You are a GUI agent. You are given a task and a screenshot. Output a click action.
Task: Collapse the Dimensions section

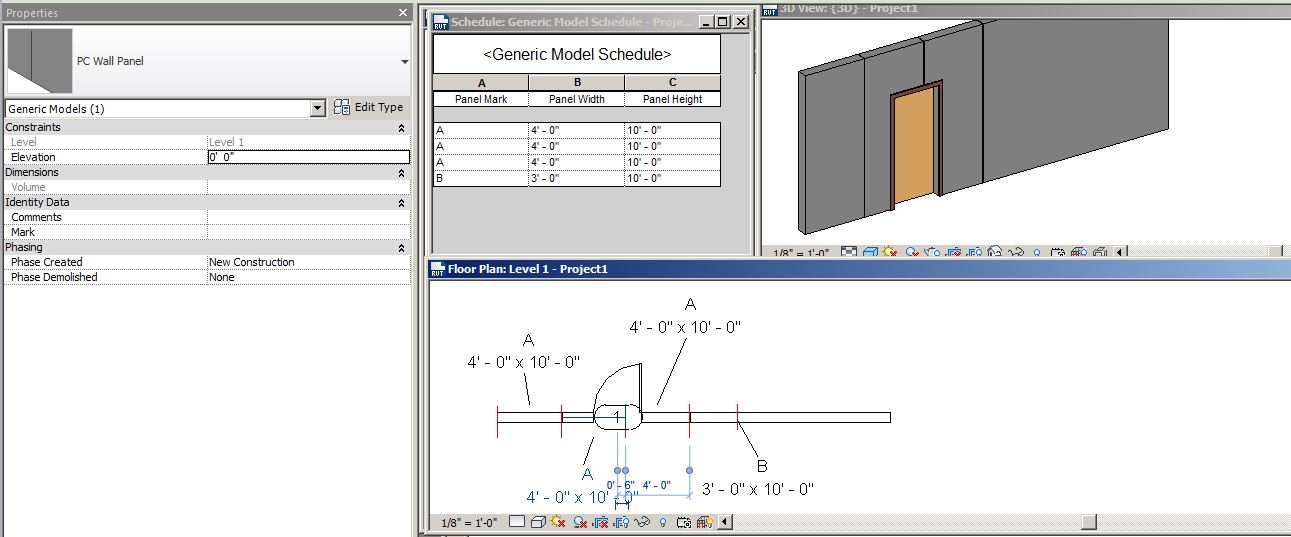tap(401, 173)
